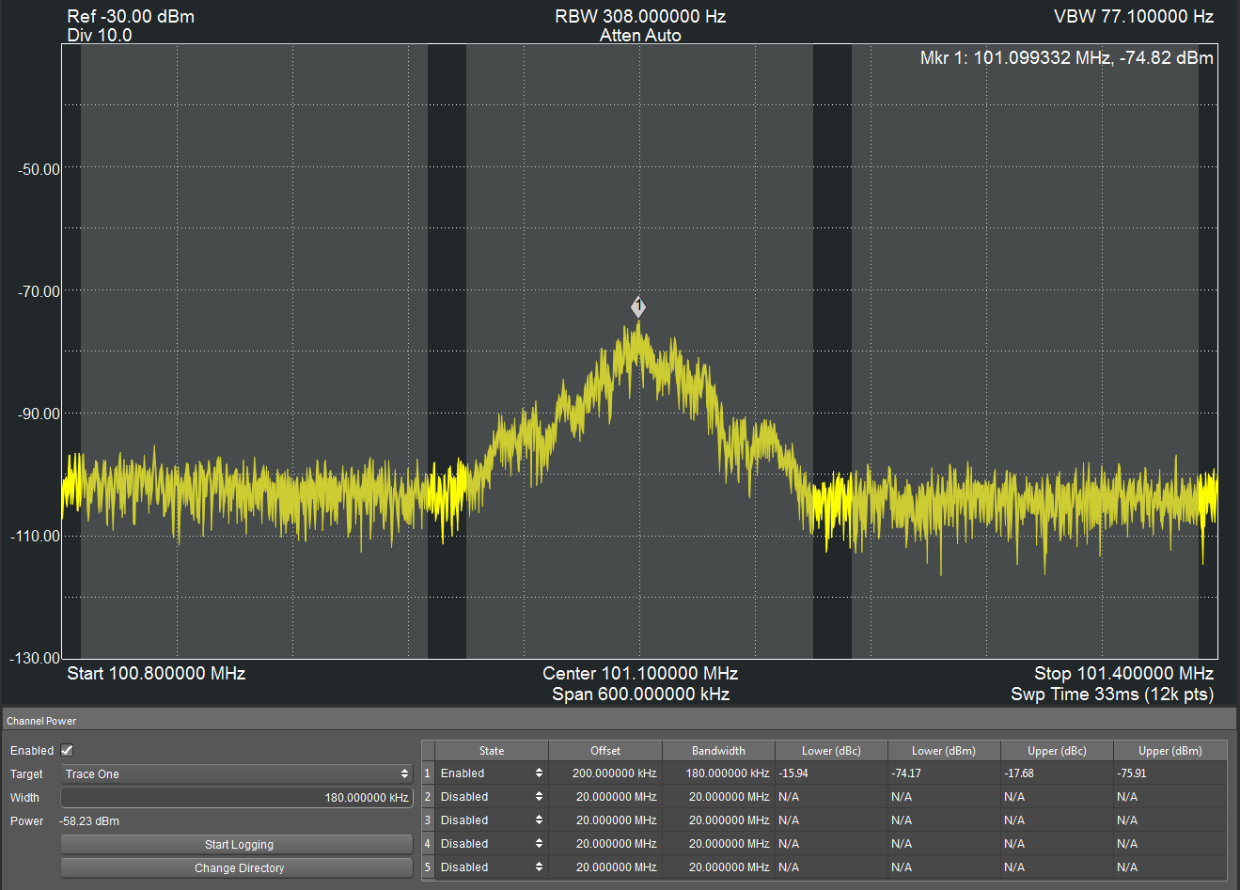Viewport: 1240px width, 890px height.
Task: Click the Span 600.000000 kHz label
Action: pyautogui.click(x=640, y=694)
